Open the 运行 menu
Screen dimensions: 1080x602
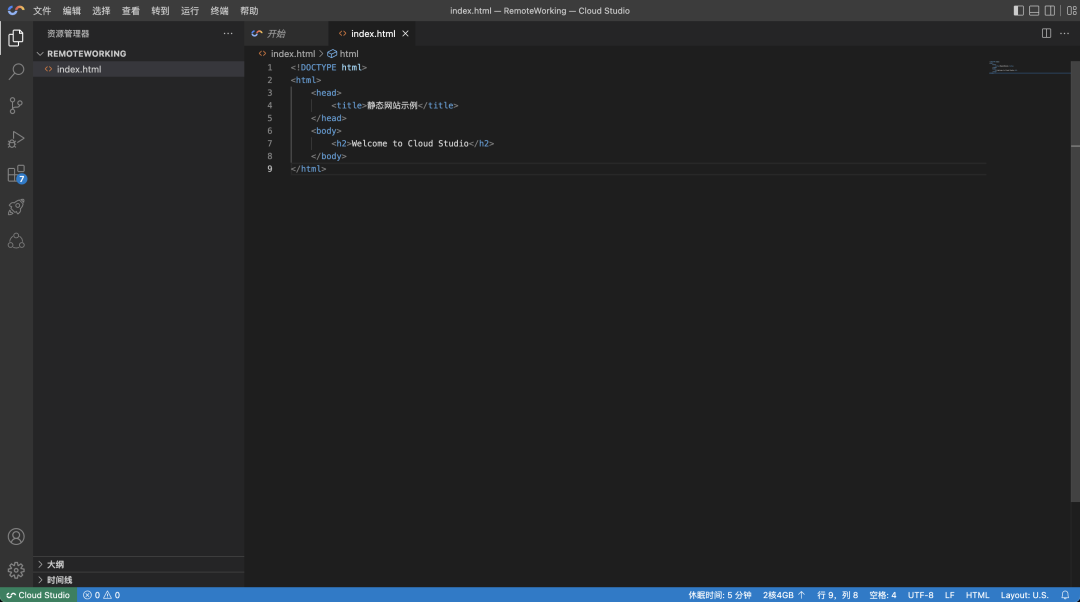[190, 11]
